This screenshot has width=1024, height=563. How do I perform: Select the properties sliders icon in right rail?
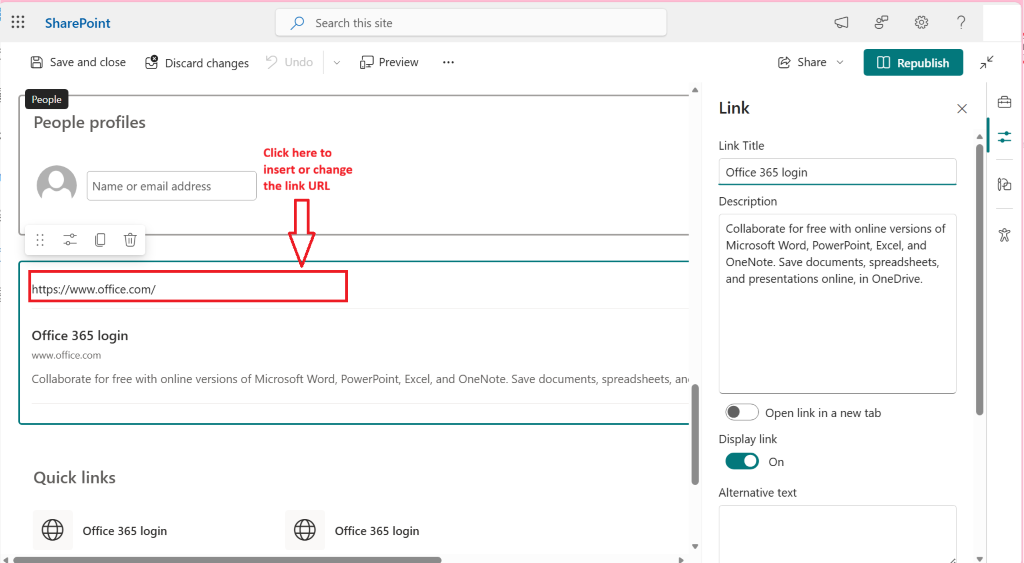pyautogui.click(x=1004, y=137)
